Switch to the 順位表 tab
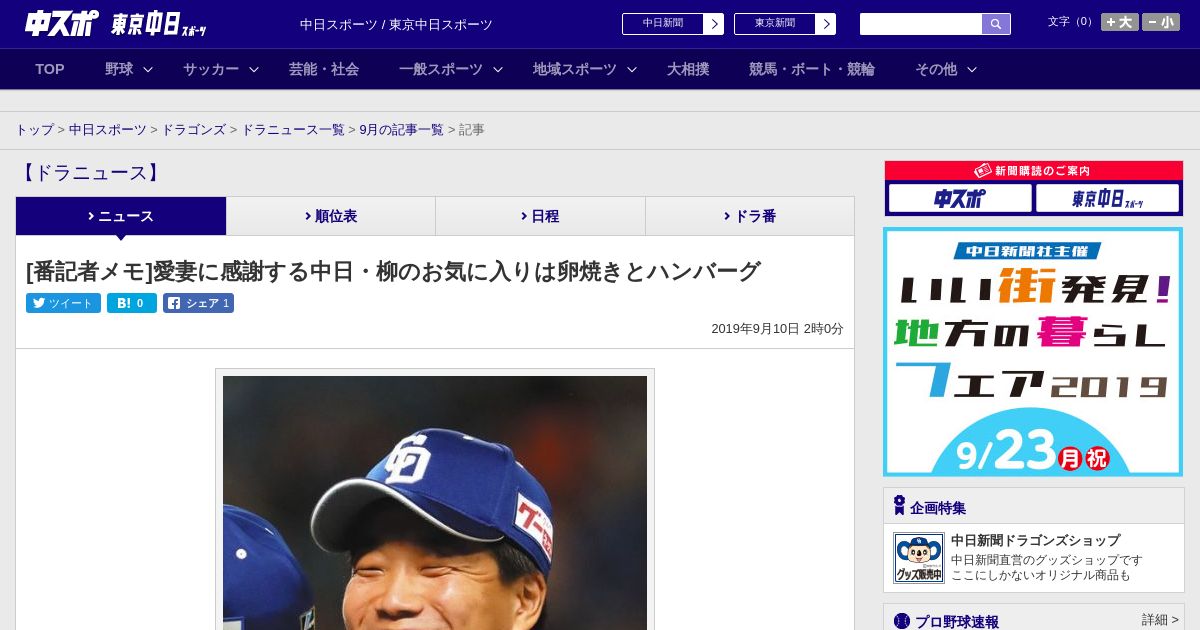The width and height of the screenshot is (1200, 630). (x=331, y=216)
